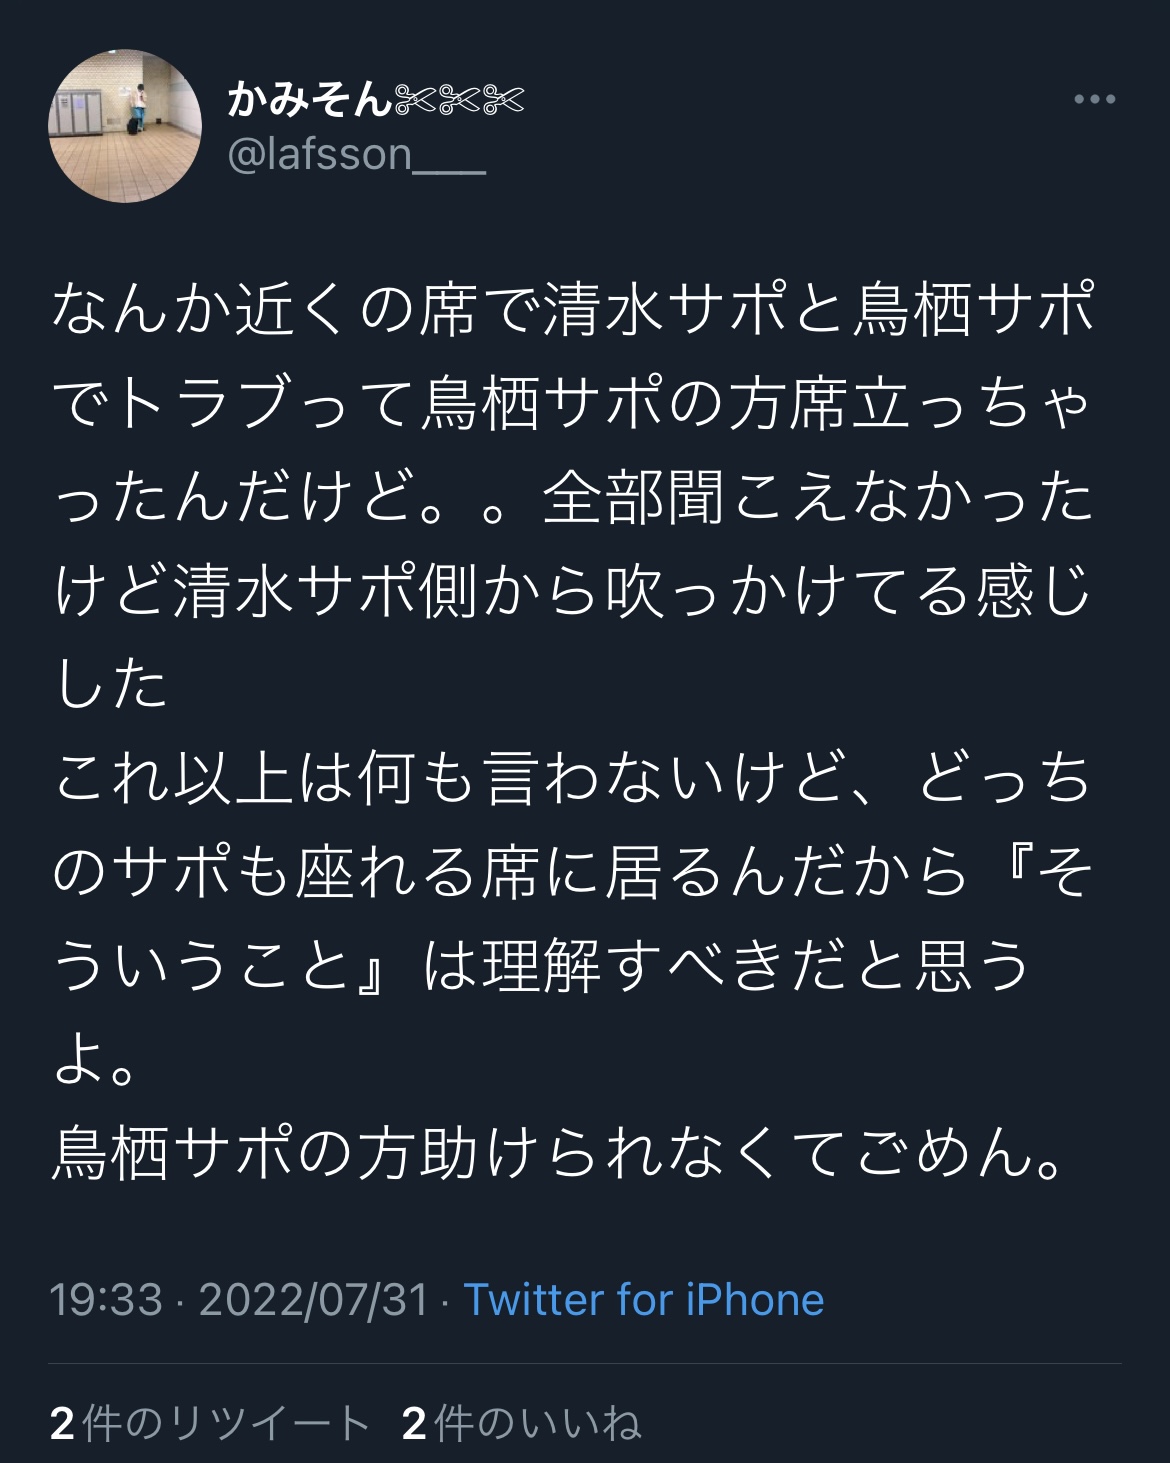1170x1463 pixels.
Task: Open the かみそん display name
Action: point(309,99)
